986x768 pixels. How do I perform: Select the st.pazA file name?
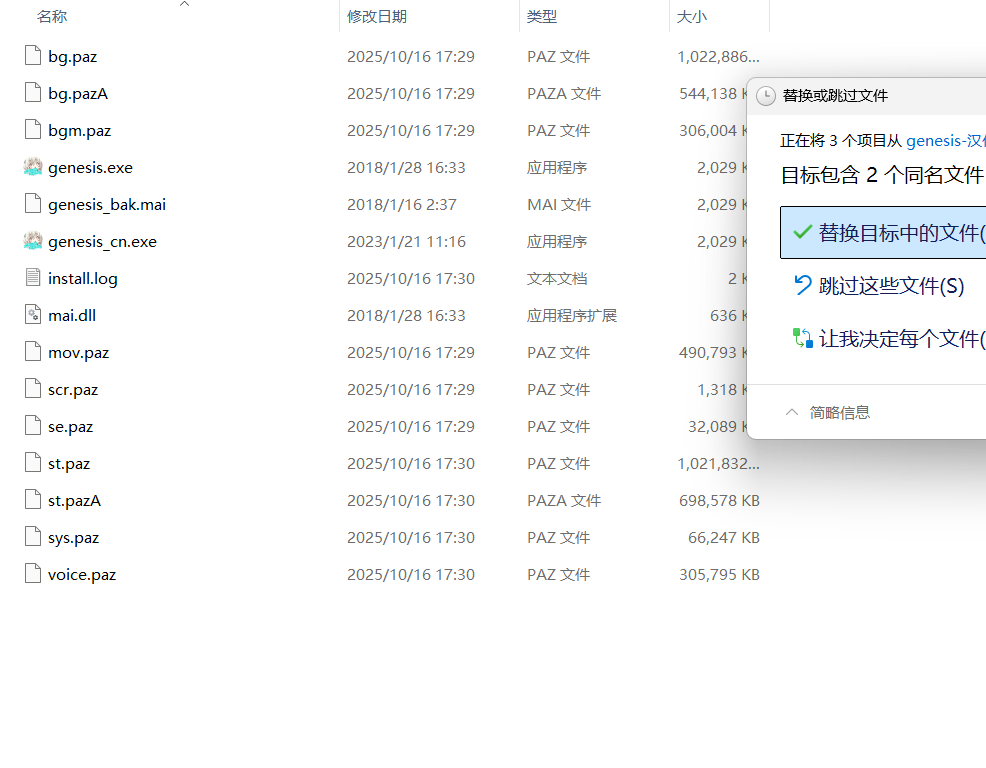[74, 500]
